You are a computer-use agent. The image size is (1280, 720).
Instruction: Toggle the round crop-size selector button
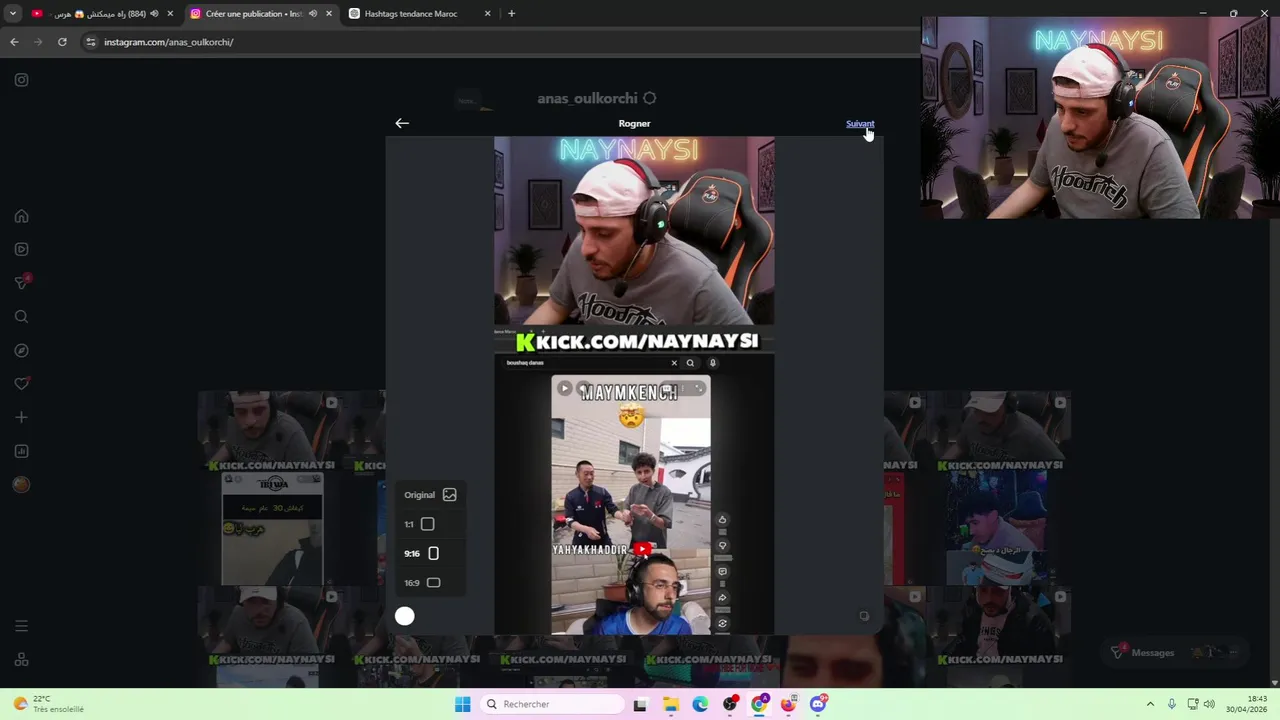click(404, 616)
